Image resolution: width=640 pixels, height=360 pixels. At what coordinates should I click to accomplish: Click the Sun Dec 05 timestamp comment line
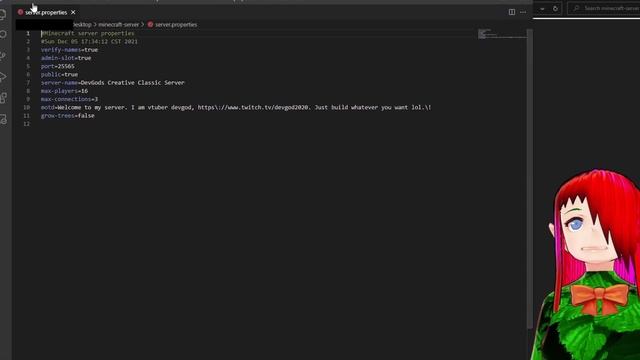pos(89,42)
